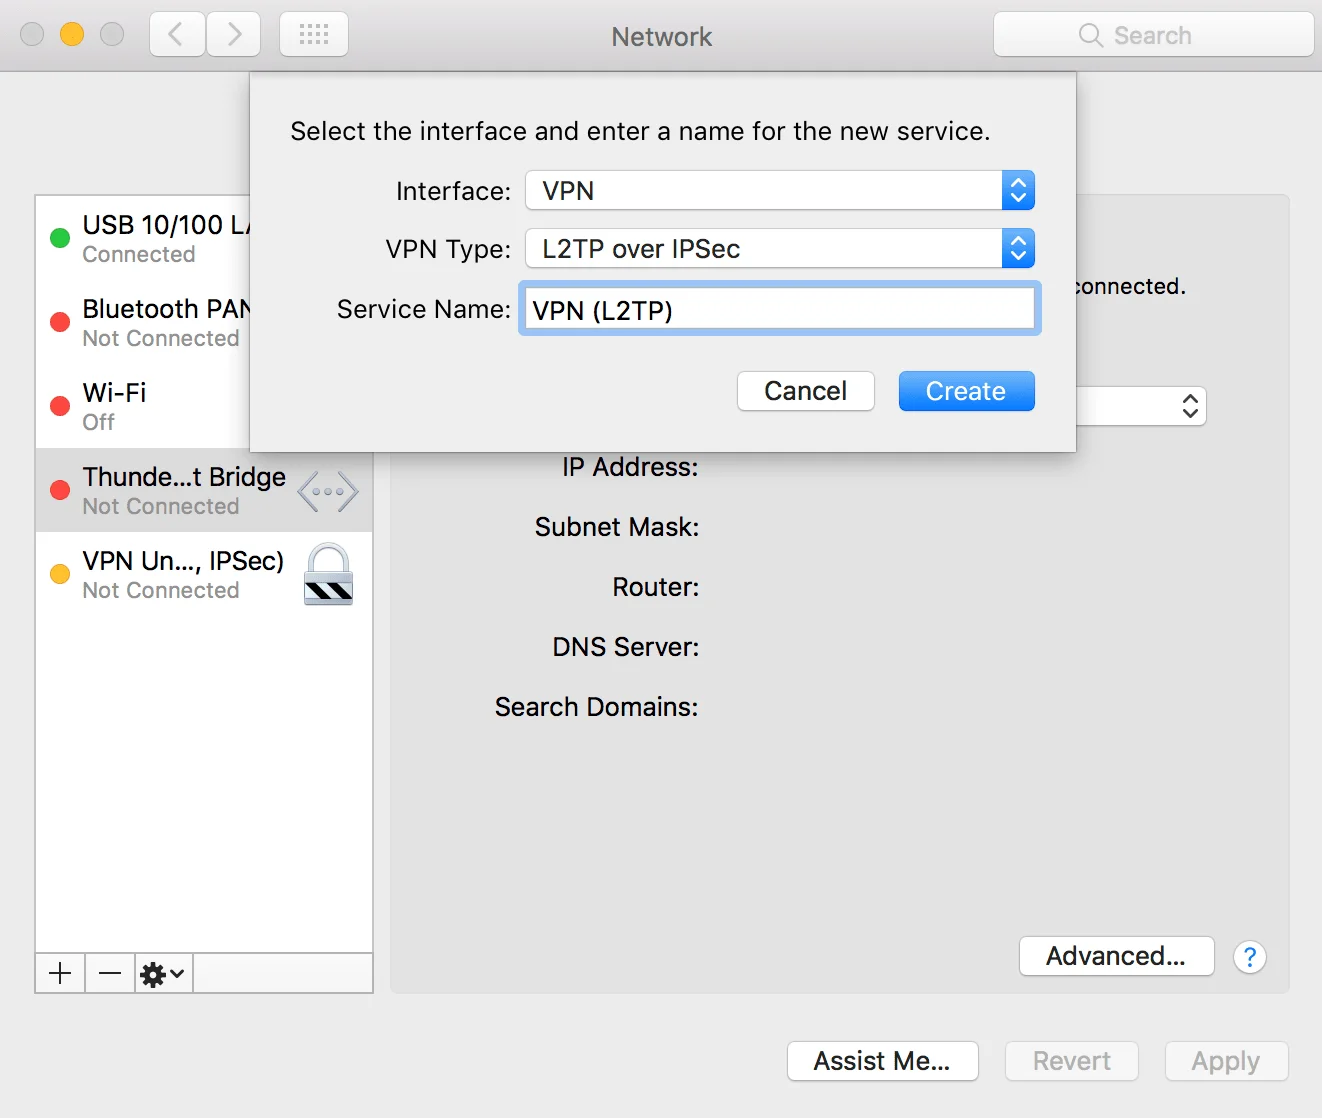Open Advanced network settings

1116,956
